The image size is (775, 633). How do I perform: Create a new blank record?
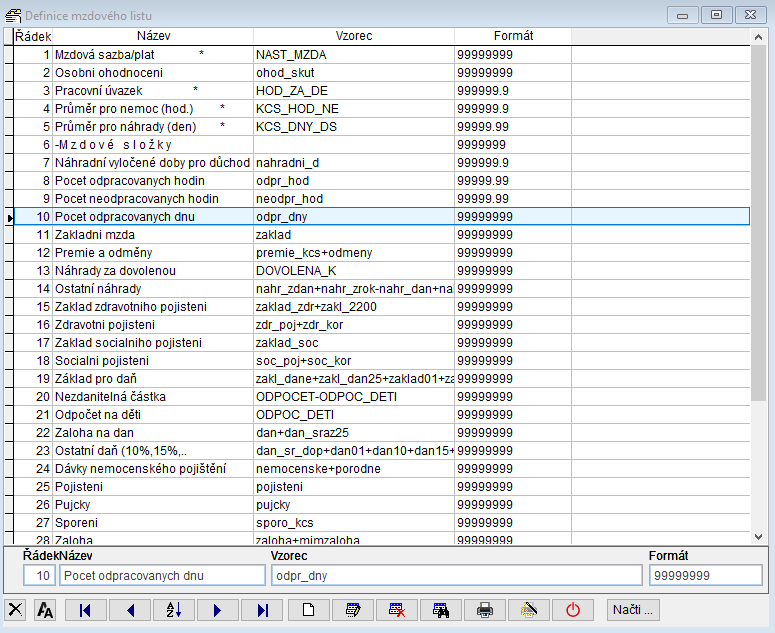pyautogui.click(x=308, y=610)
